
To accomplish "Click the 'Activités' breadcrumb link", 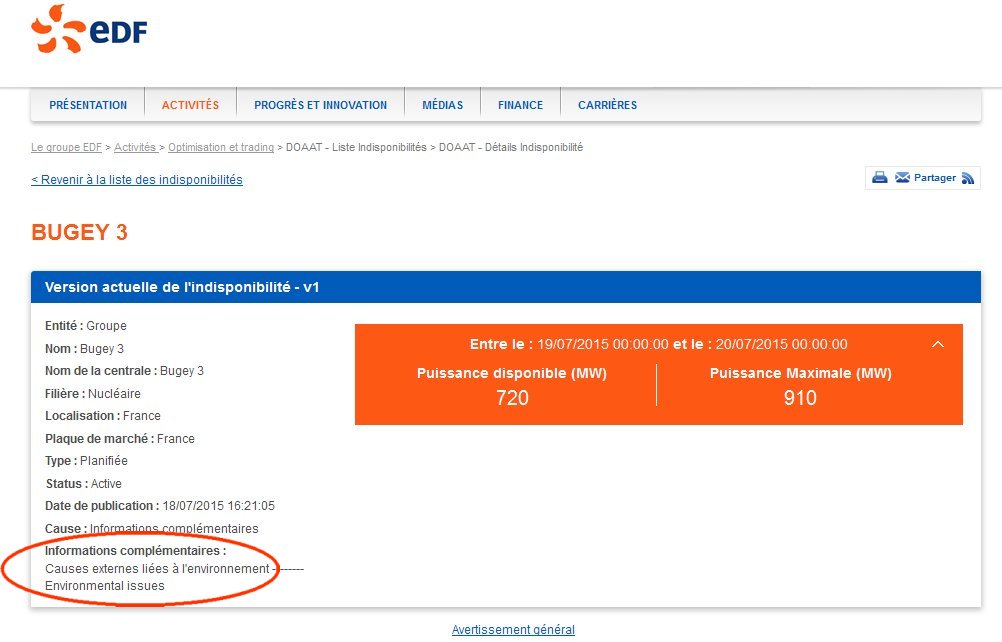I will (135, 147).
